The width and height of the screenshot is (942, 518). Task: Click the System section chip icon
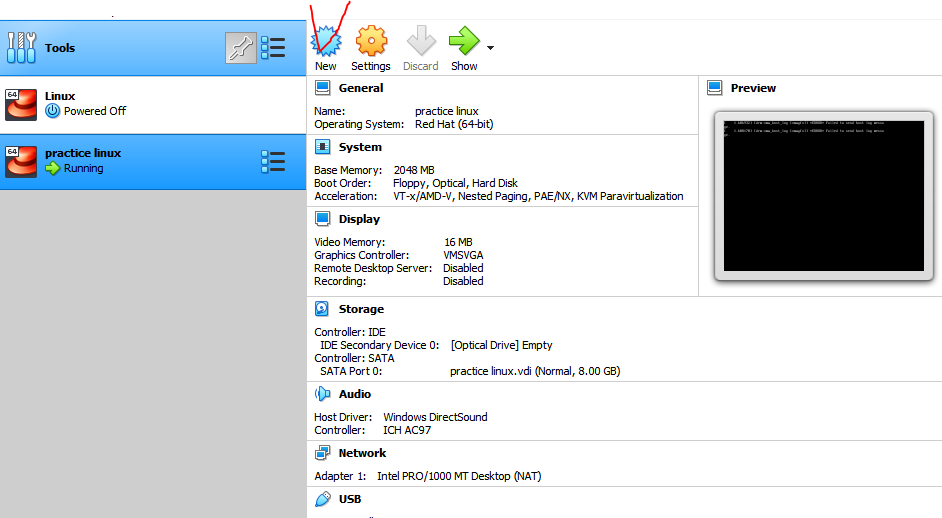(323, 147)
